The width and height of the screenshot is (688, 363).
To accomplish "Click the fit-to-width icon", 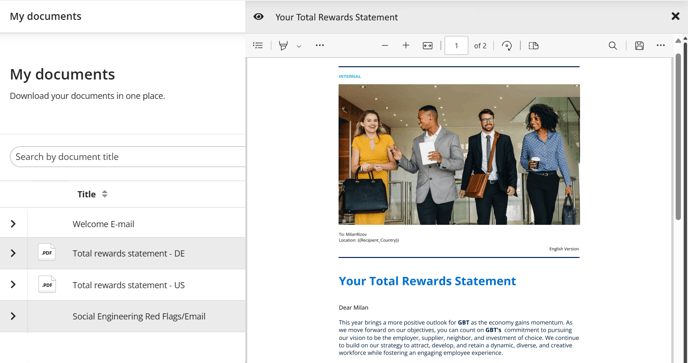I will [427, 46].
